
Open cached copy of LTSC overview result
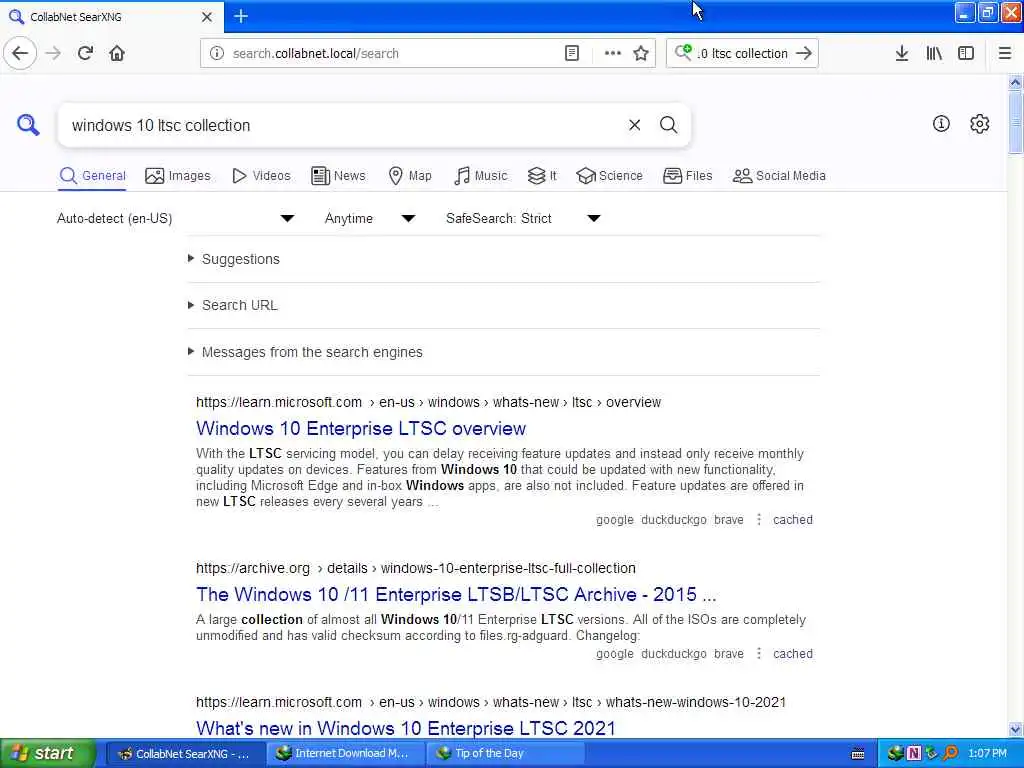tap(793, 520)
